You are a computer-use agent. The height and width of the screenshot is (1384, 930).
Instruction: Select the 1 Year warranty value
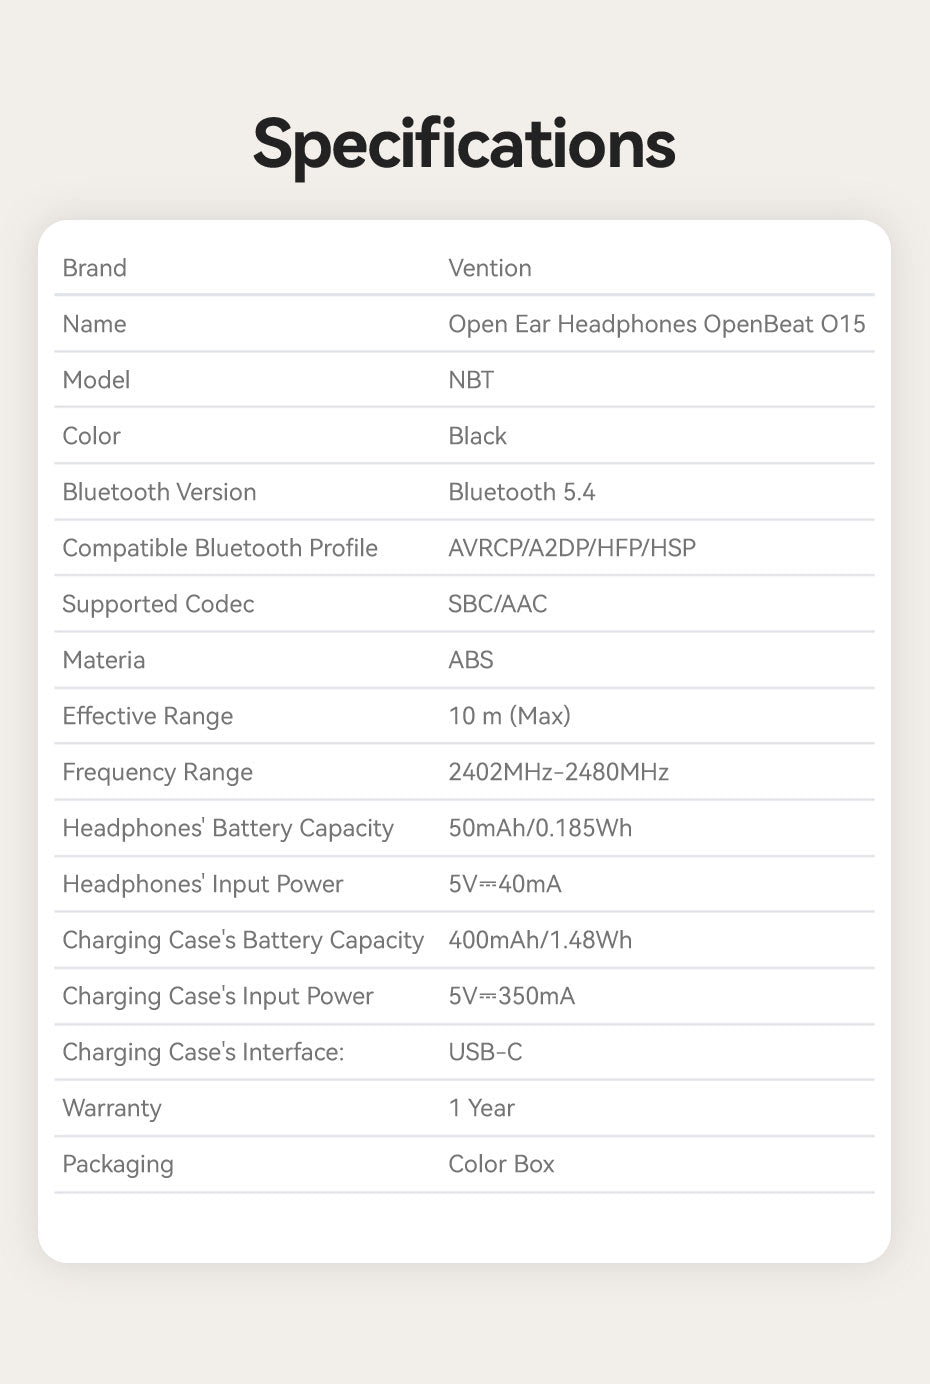(482, 1108)
